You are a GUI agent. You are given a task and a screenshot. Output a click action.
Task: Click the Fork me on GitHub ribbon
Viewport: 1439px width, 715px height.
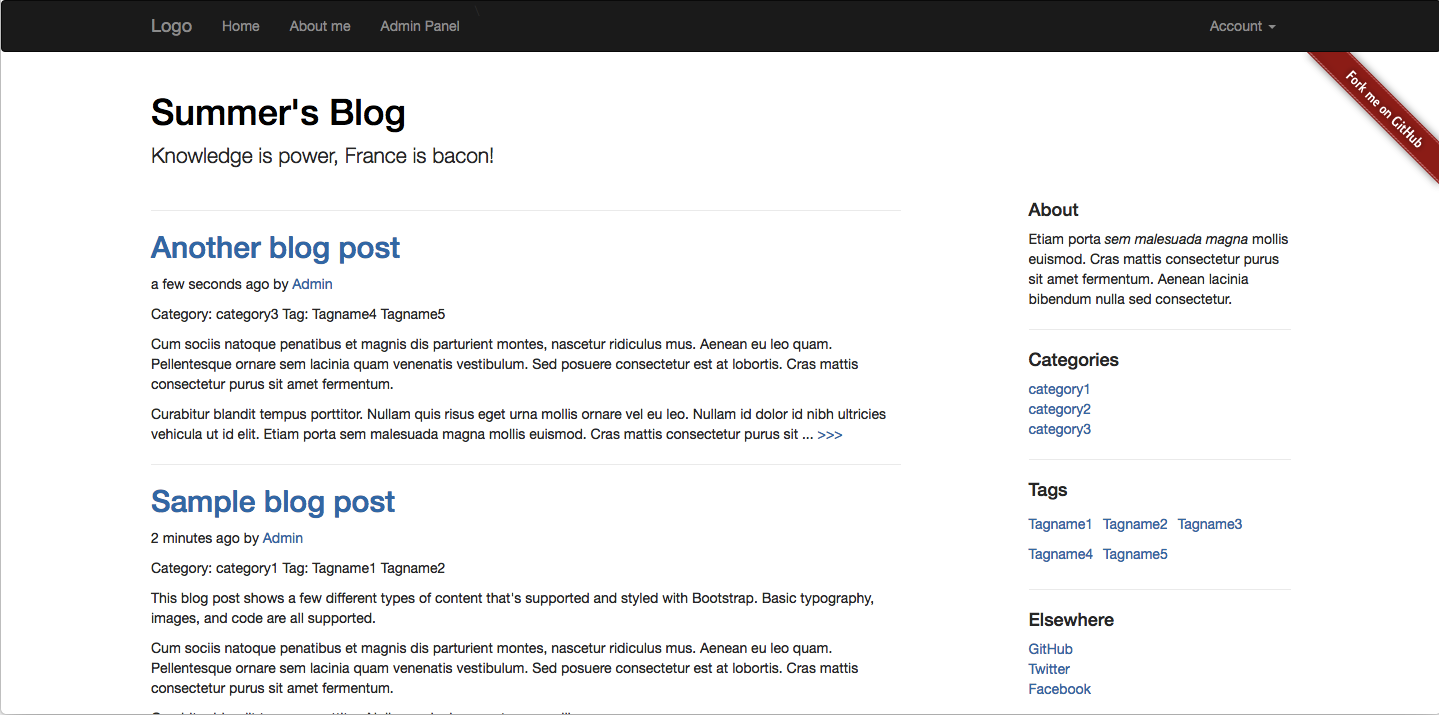pyautogui.click(x=1386, y=105)
